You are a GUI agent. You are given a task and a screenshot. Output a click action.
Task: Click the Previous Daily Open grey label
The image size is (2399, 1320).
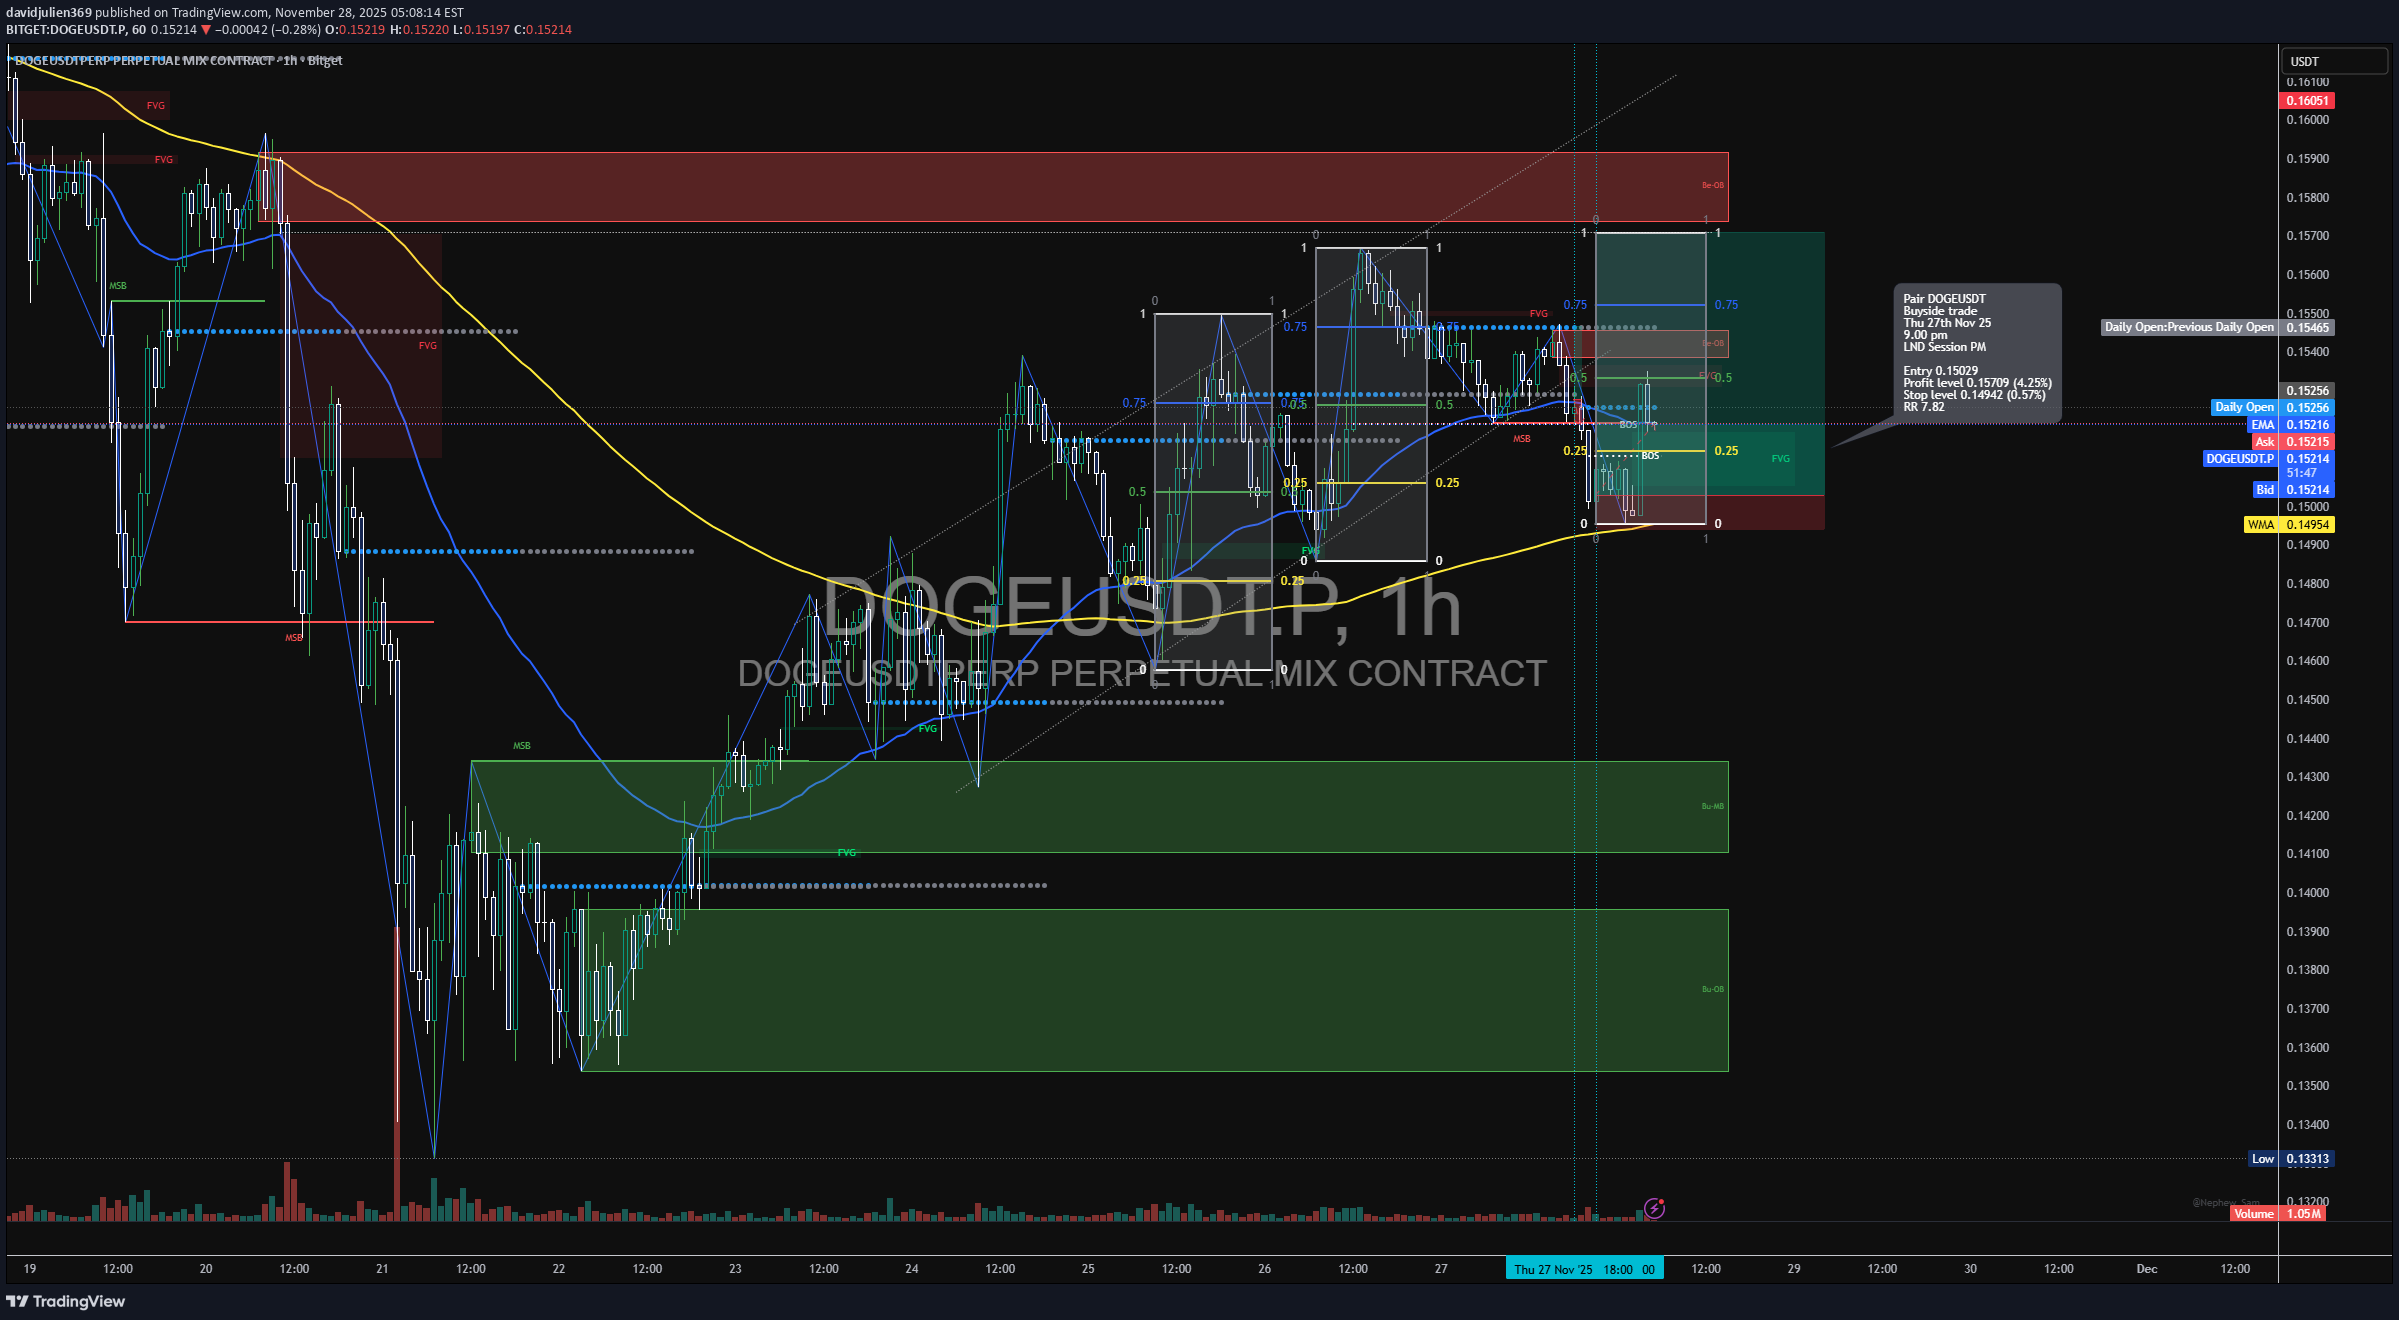pos(2188,327)
